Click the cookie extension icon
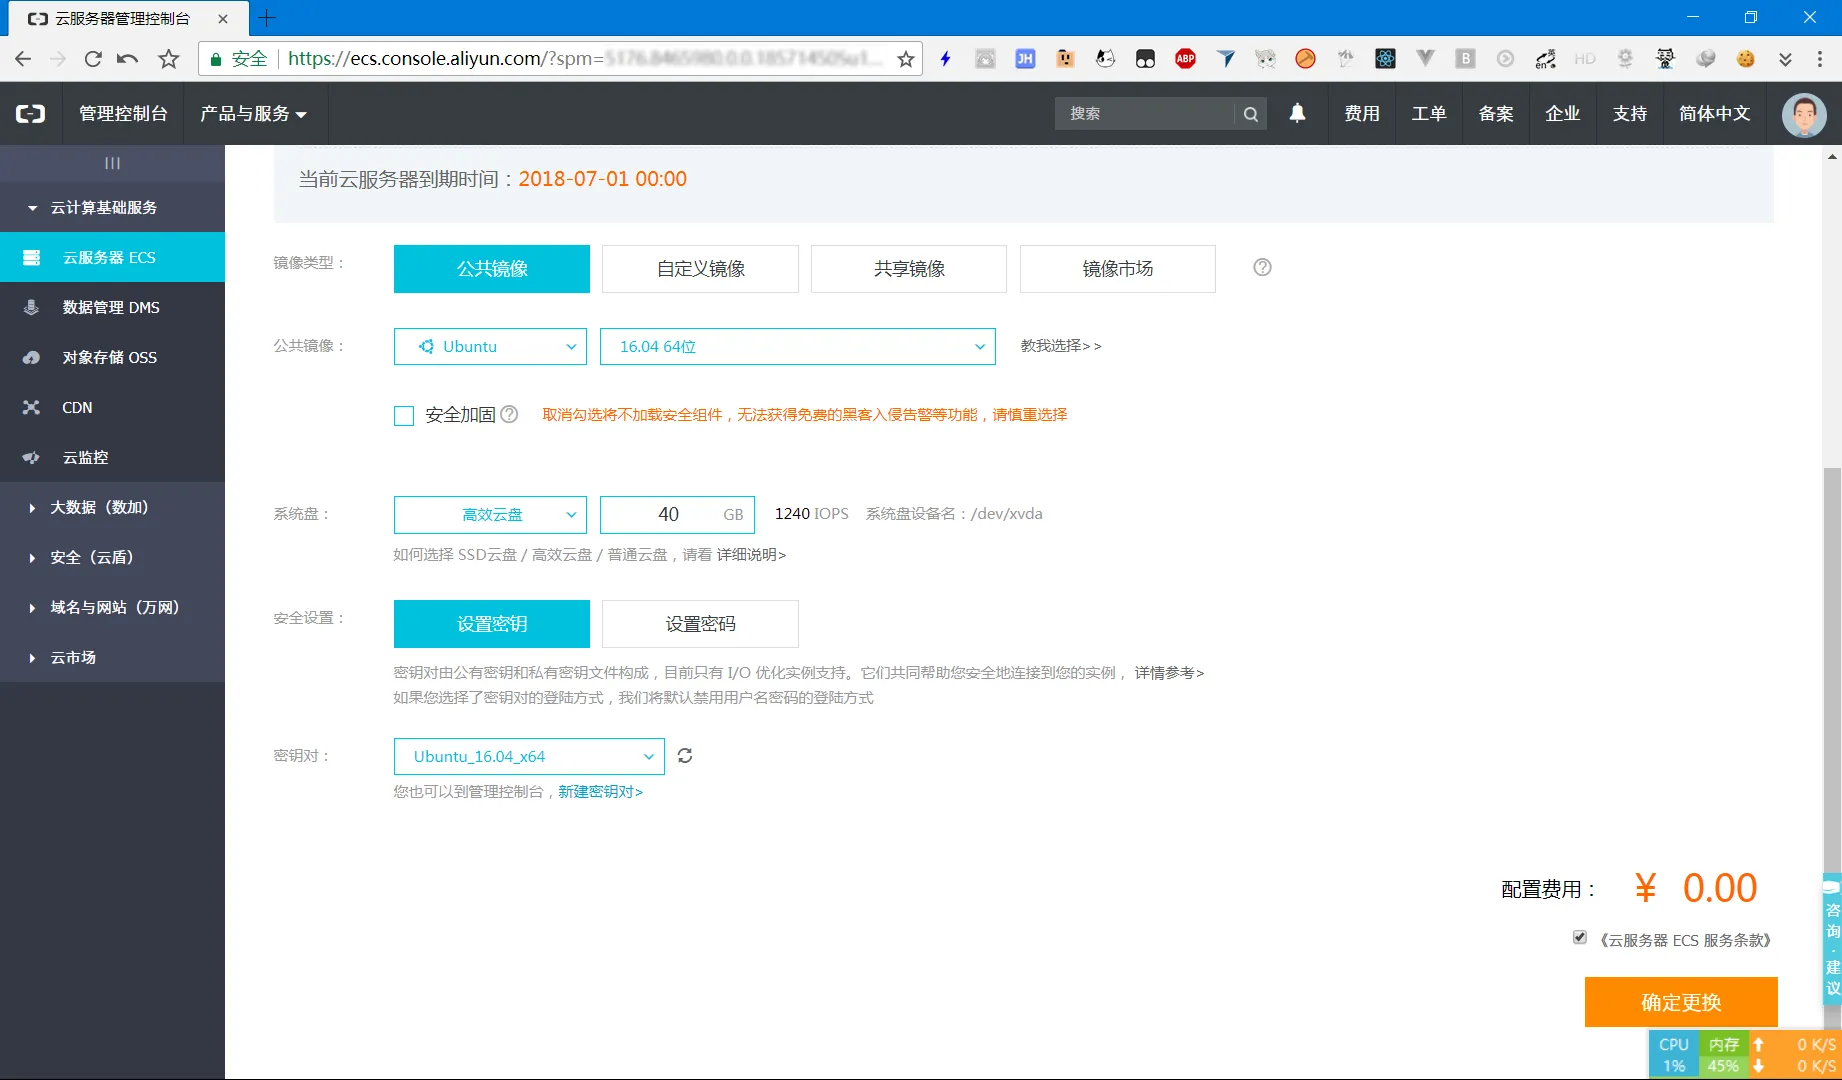 1745,59
